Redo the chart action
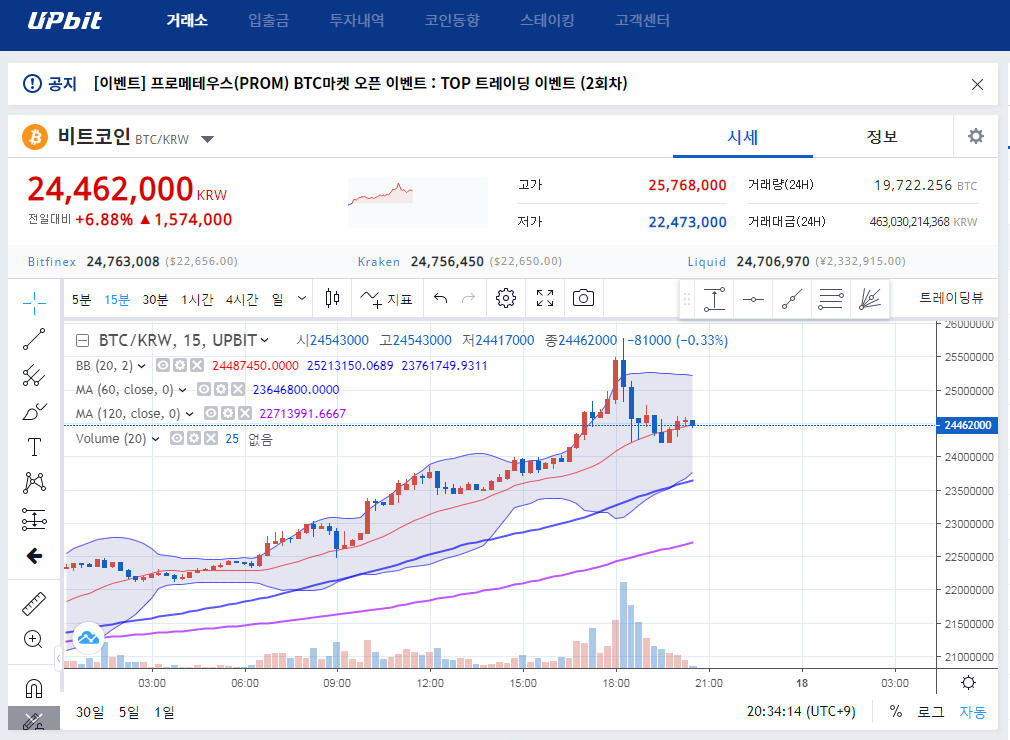 pos(469,298)
